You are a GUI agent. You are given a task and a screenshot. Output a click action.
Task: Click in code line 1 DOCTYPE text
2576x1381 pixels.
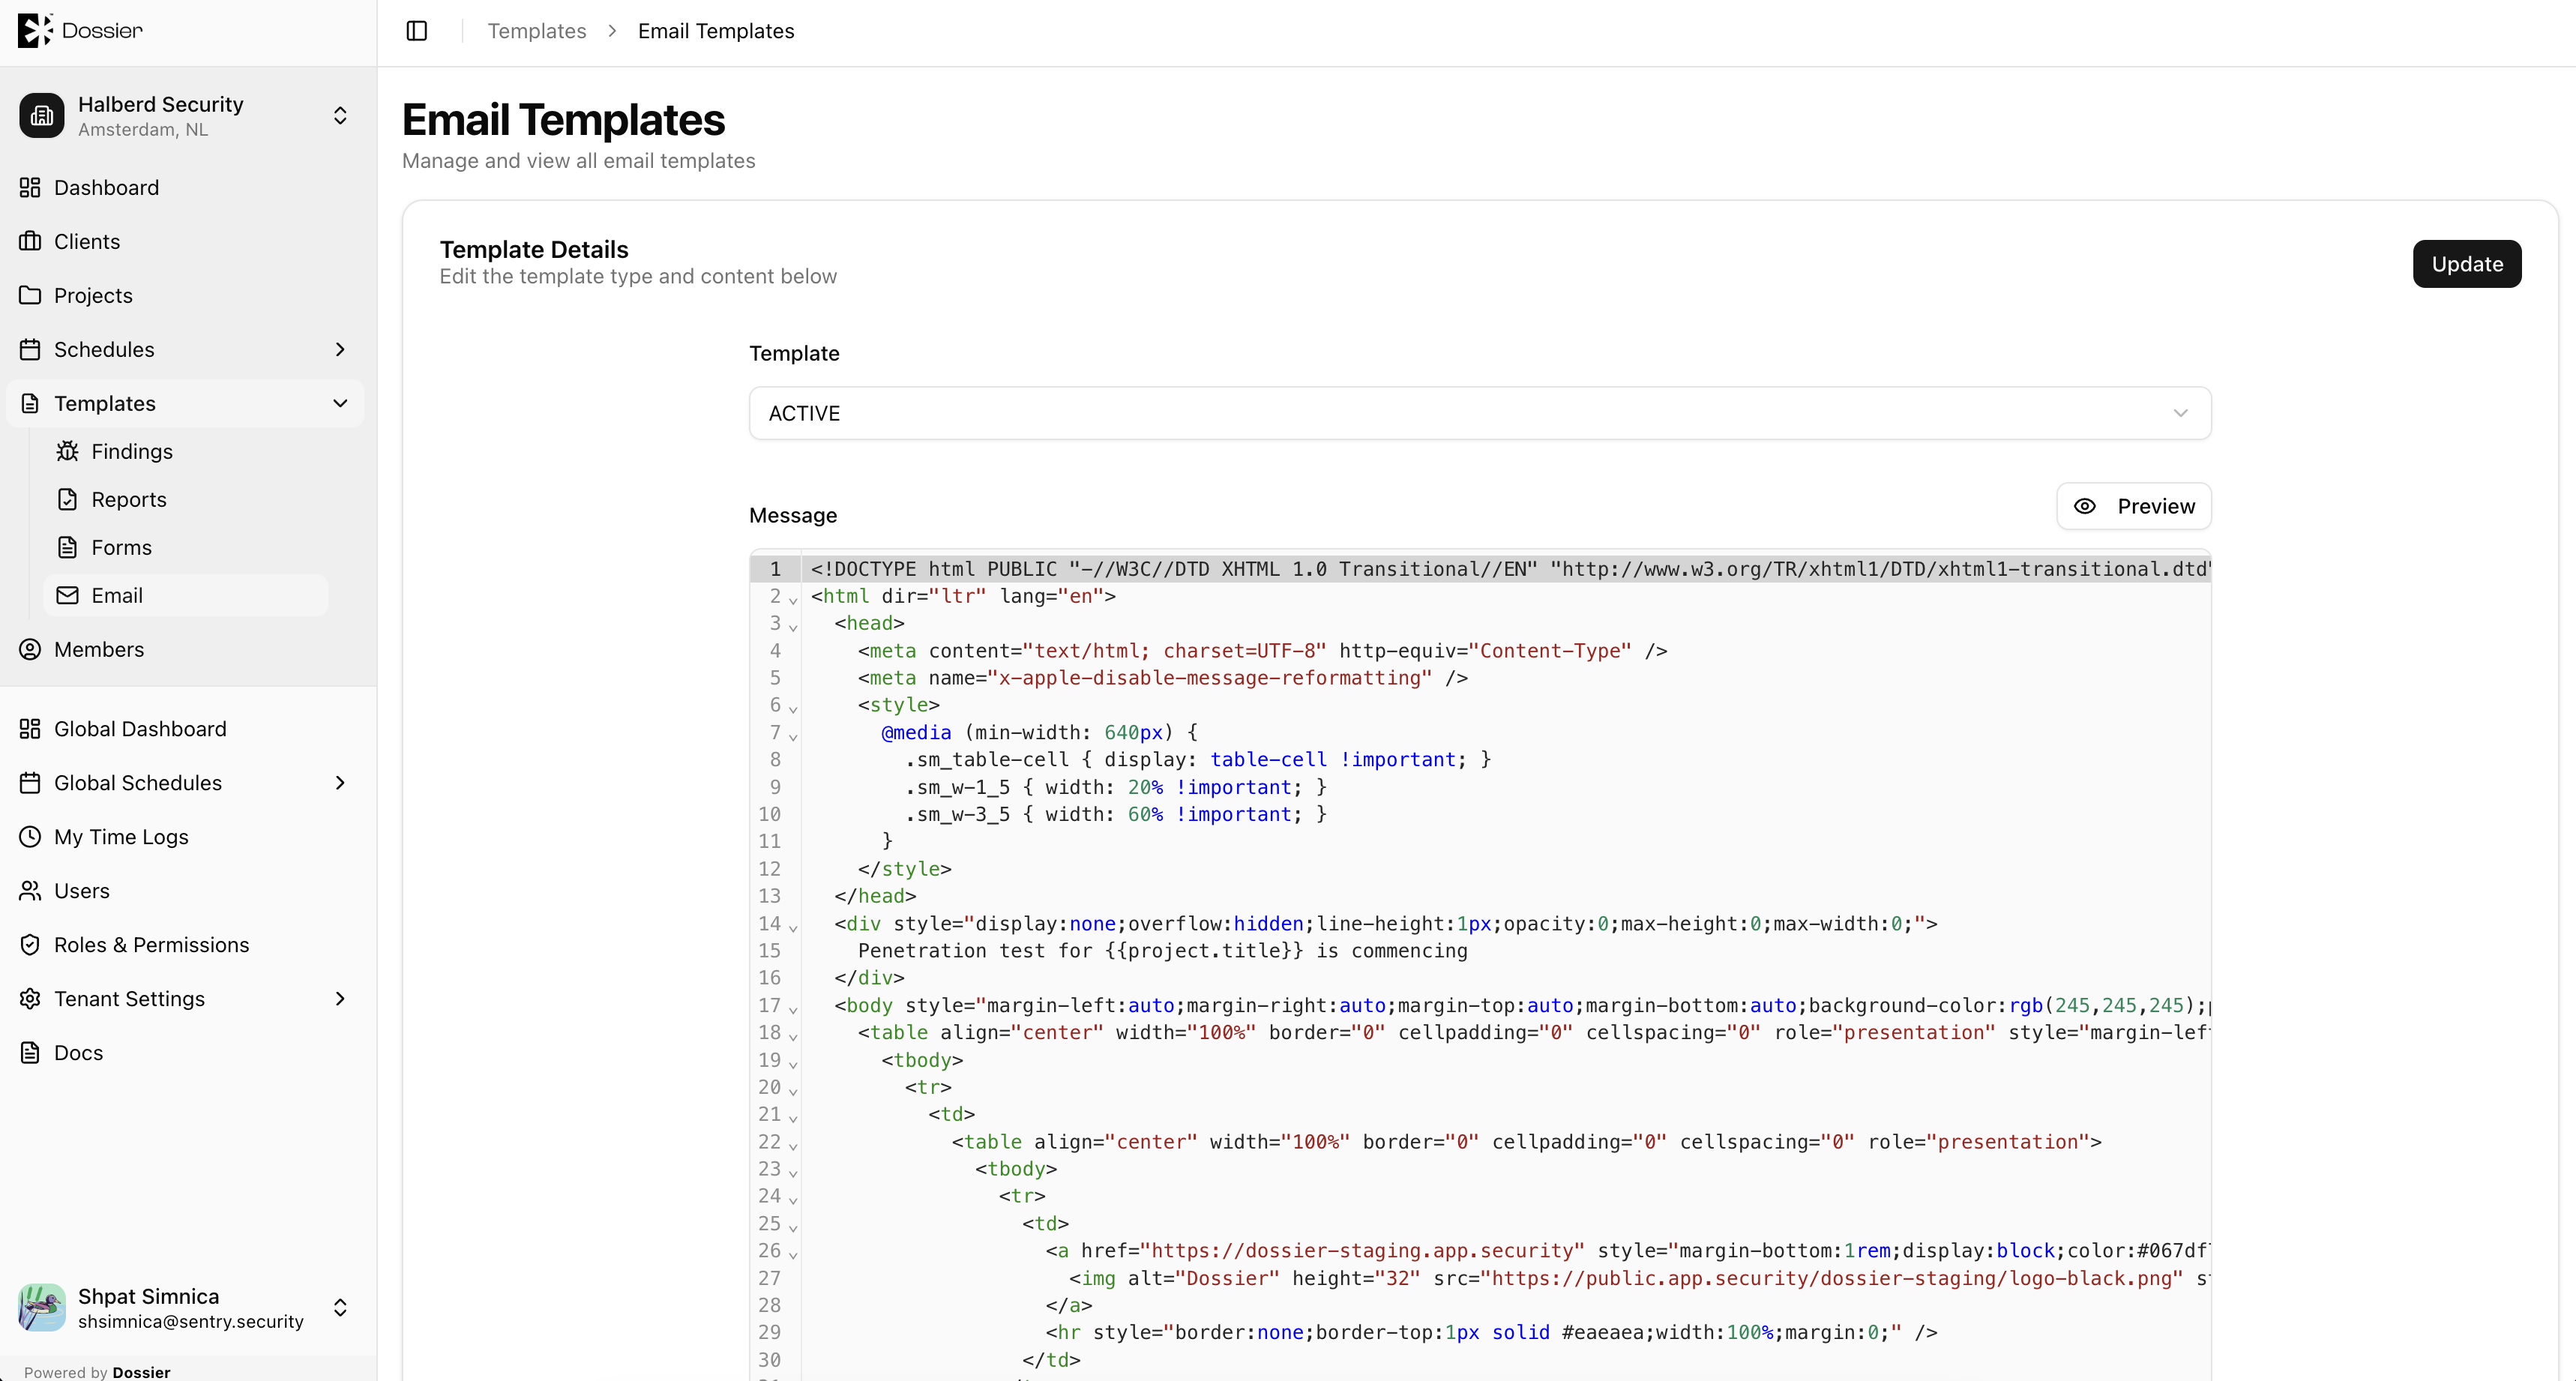click(x=1510, y=569)
